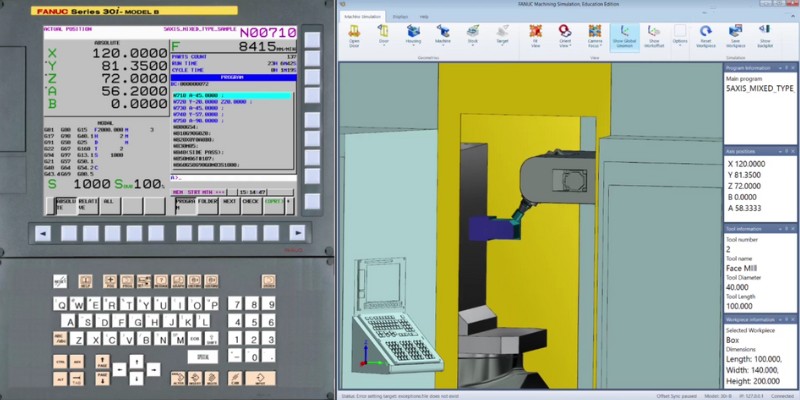
Task: Open the Machine geometry dropdown
Action: click(443, 36)
